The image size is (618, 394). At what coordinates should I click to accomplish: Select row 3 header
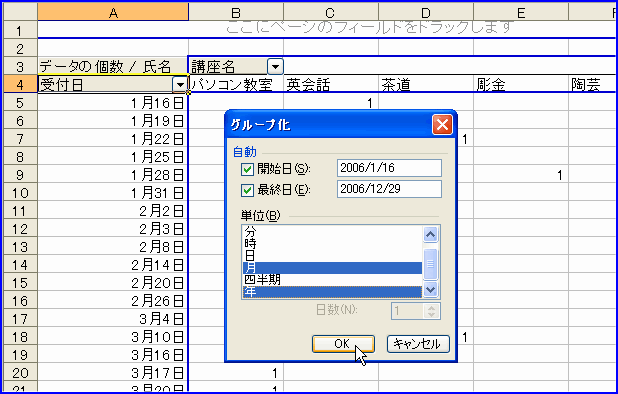pos(20,66)
